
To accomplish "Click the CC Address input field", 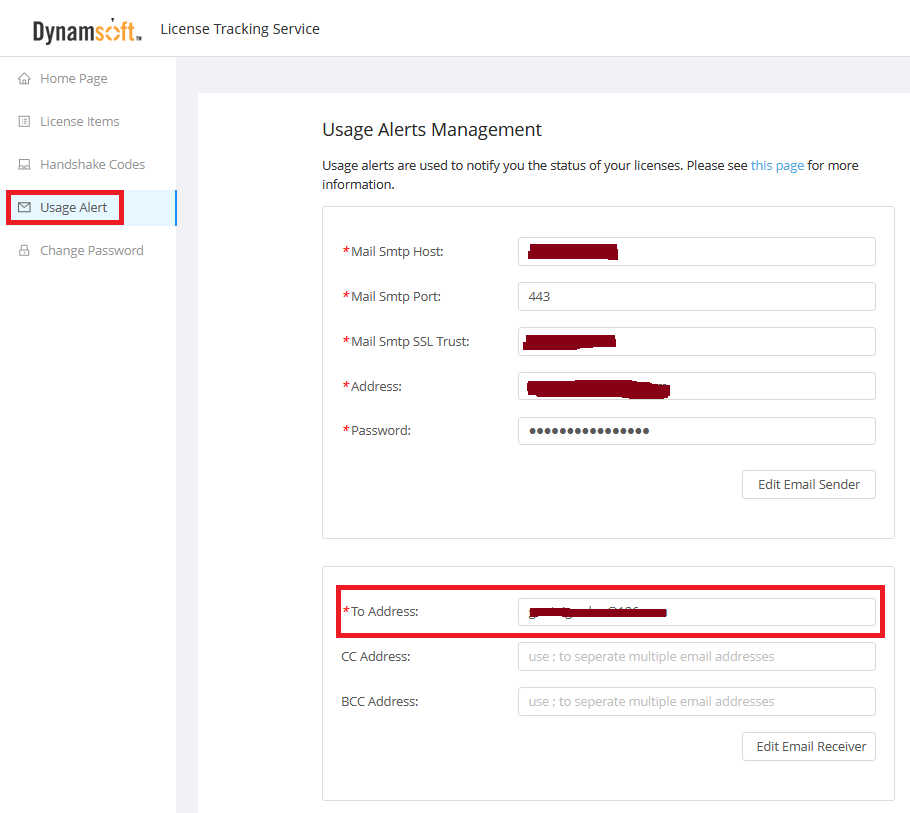I will [696, 657].
